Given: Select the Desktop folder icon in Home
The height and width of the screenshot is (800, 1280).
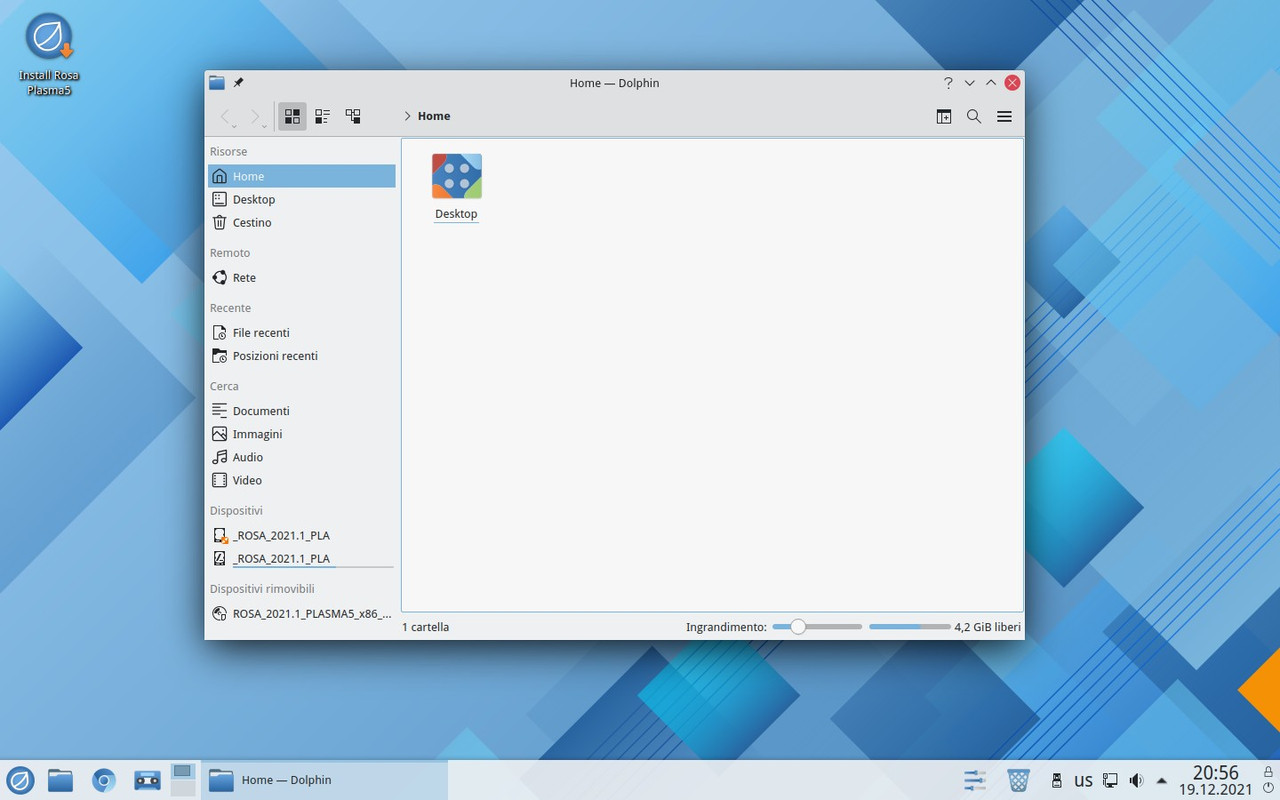Looking at the screenshot, I should (x=457, y=176).
